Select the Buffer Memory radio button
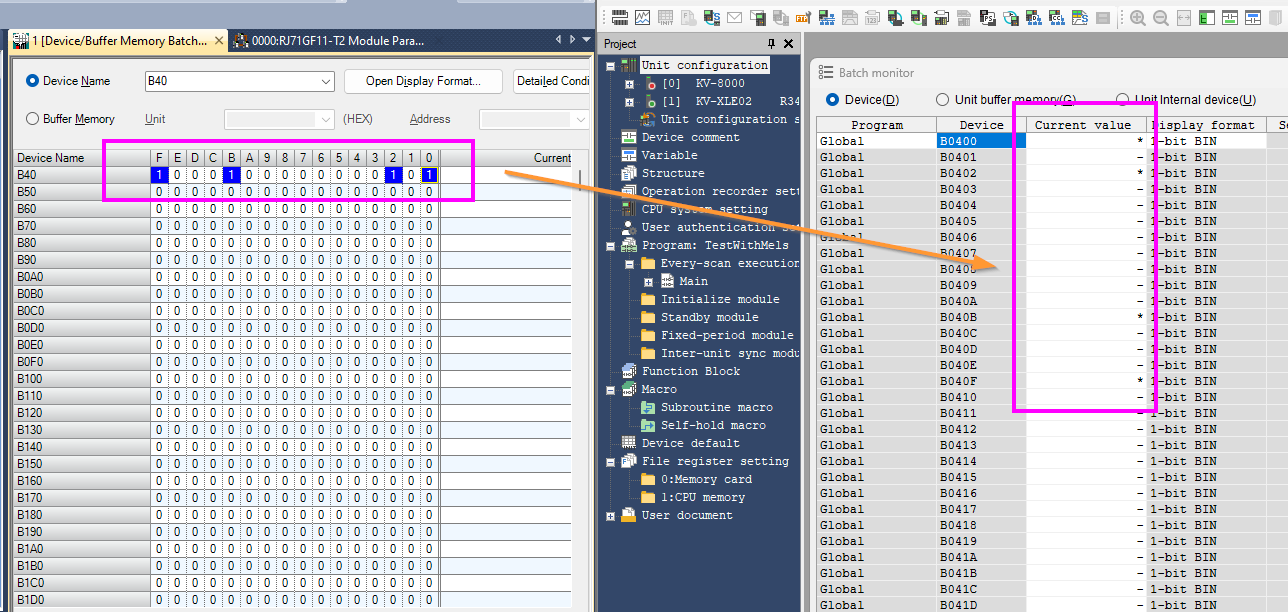 pos(32,118)
